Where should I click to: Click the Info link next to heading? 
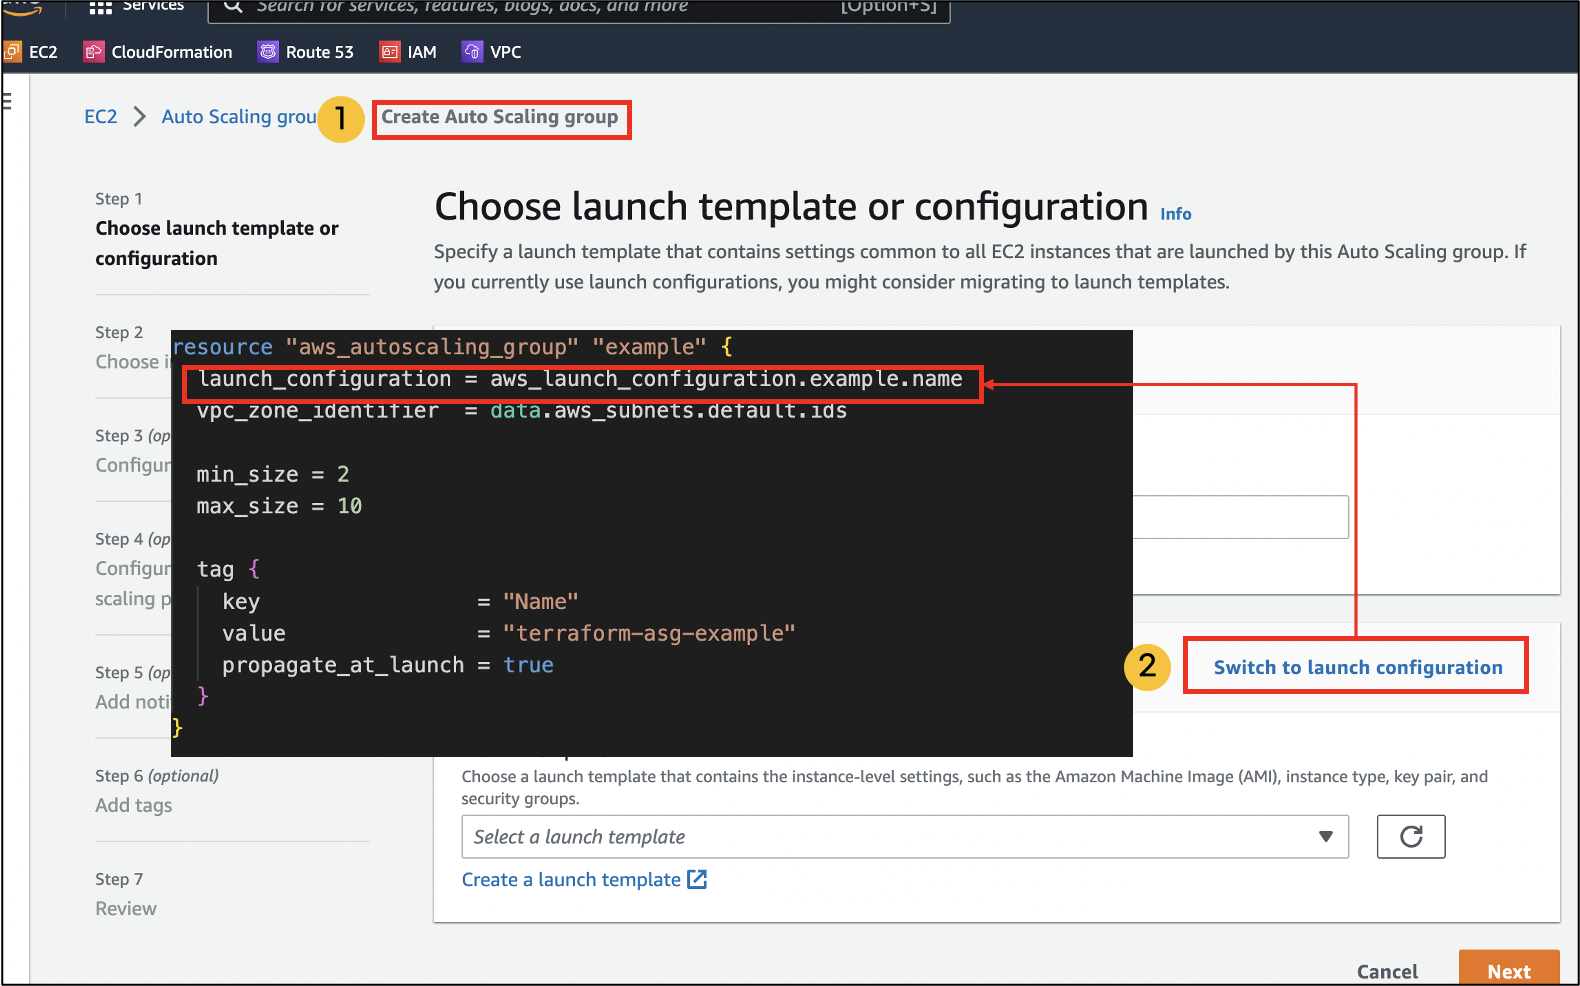pyautogui.click(x=1176, y=214)
